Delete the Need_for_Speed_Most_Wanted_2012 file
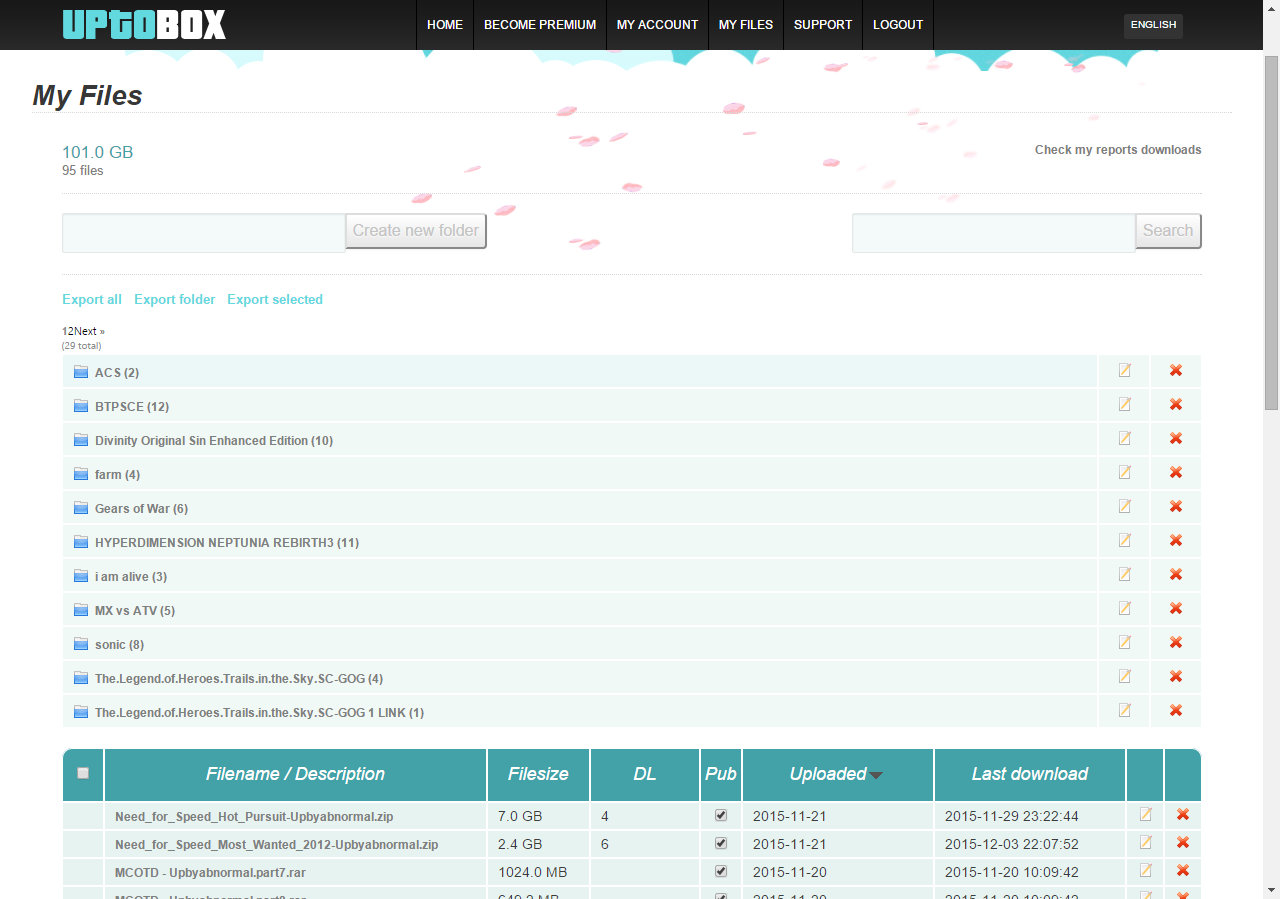This screenshot has height=899, width=1280. pyautogui.click(x=1183, y=843)
